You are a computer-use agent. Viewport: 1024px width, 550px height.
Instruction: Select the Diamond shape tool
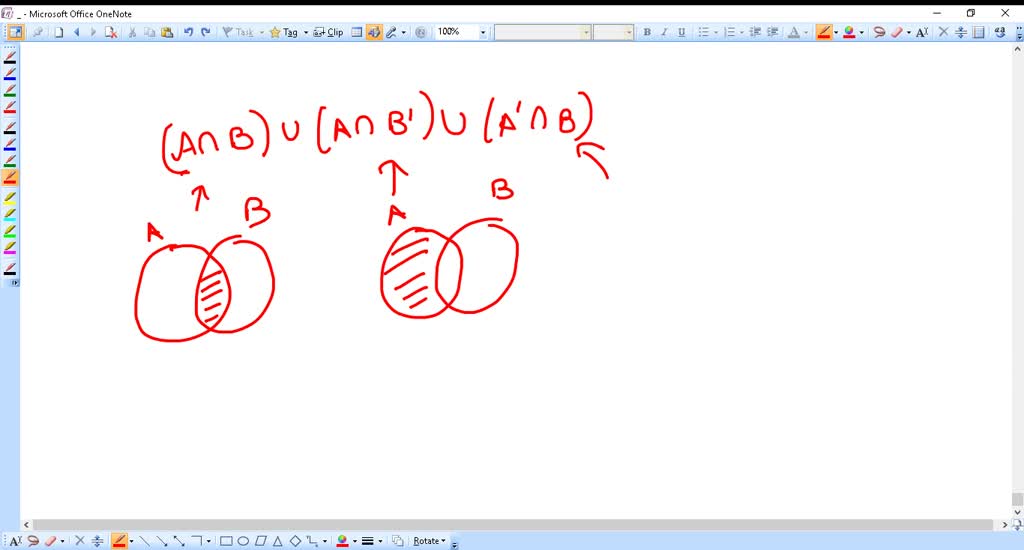(x=295, y=541)
